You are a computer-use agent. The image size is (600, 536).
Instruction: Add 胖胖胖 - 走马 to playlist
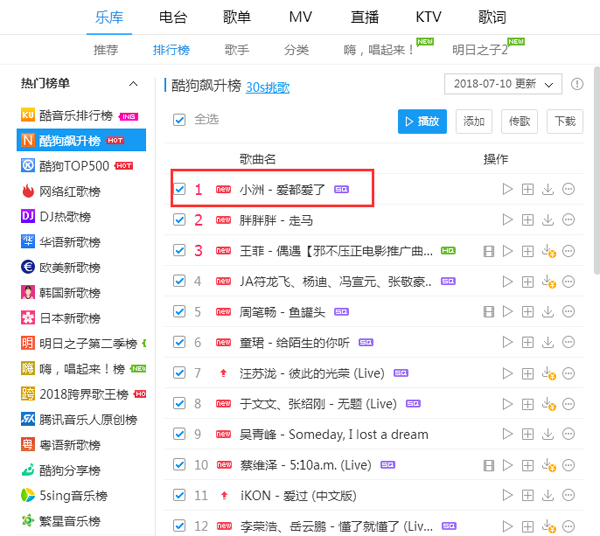(x=528, y=220)
